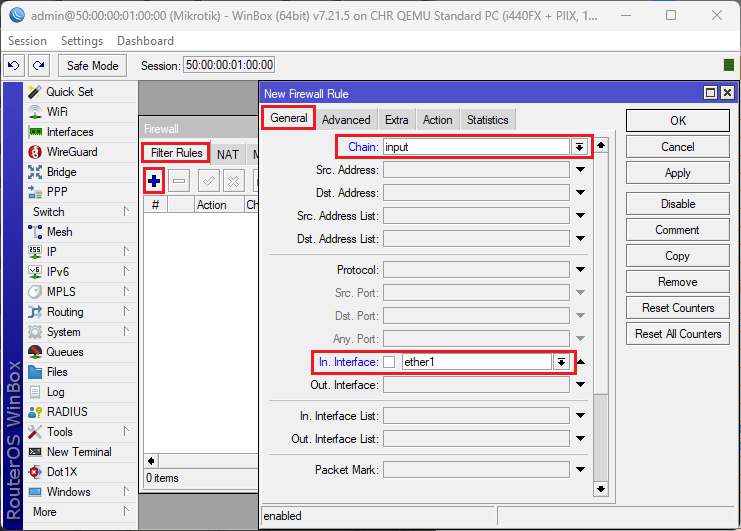Screen dimensions: 741x531
Task: Open the Tools submenu
Action: (80, 432)
